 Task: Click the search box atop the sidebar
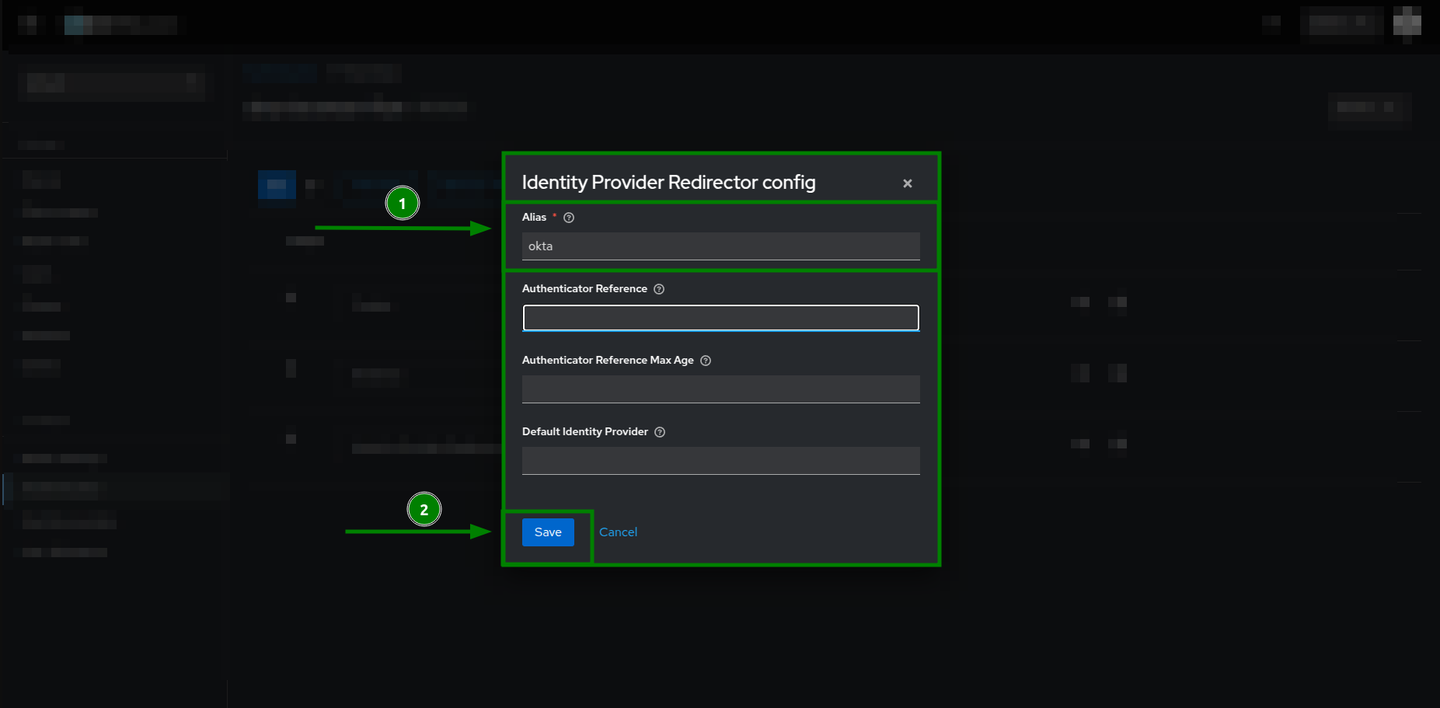(x=111, y=83)
